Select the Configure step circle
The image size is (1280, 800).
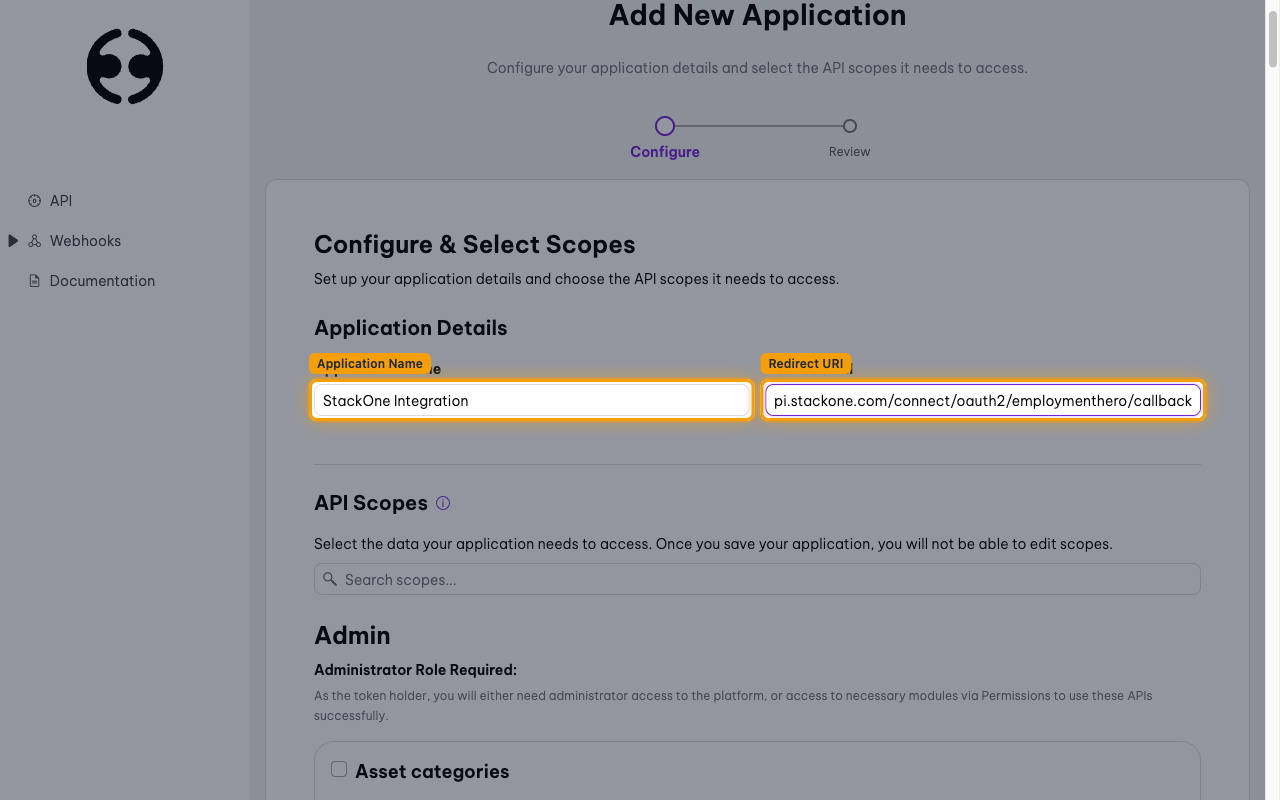point(665,126)
